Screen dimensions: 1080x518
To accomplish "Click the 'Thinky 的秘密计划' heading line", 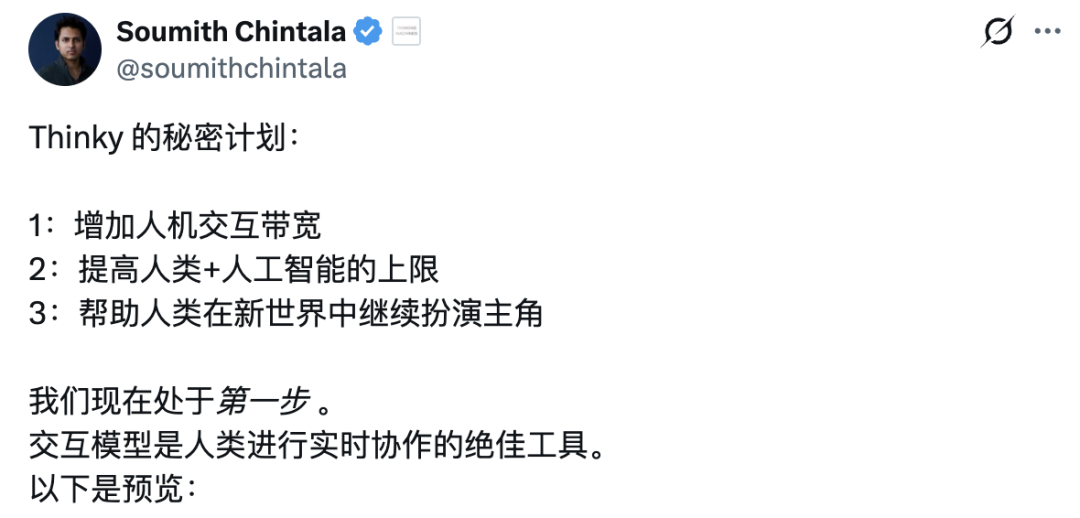I will [165, 138].
